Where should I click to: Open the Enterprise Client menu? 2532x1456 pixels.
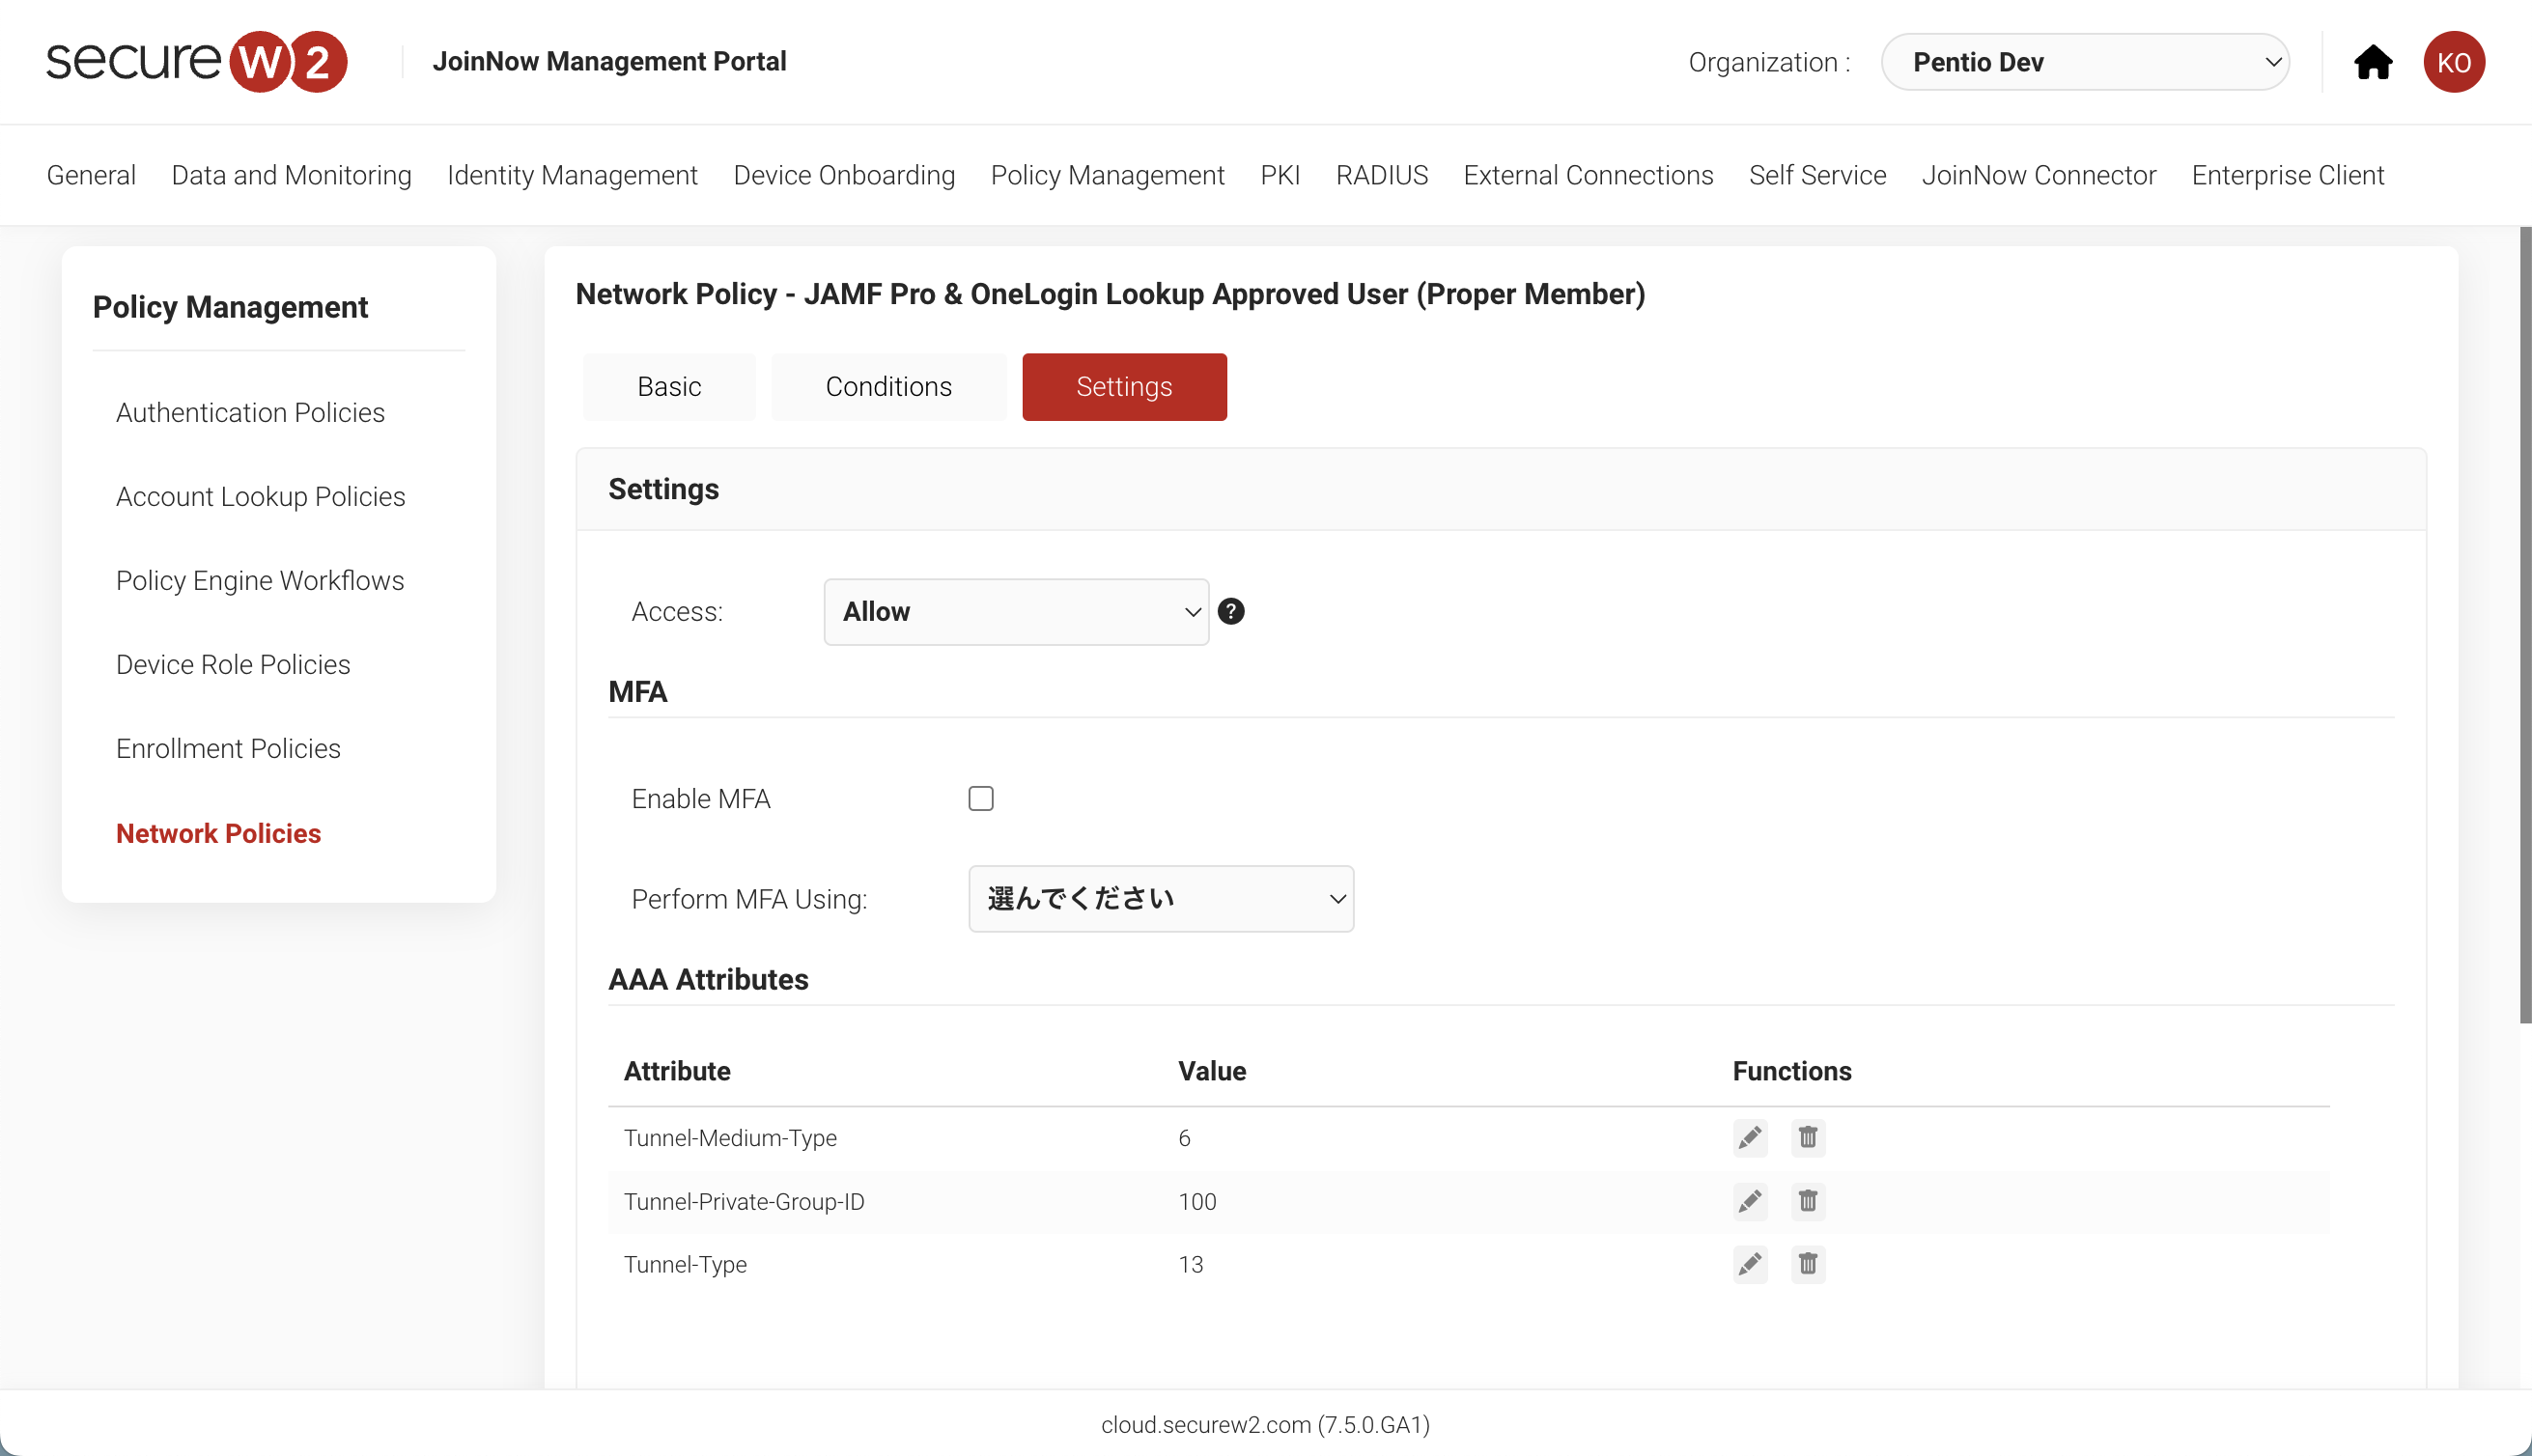click(2288, 175)
